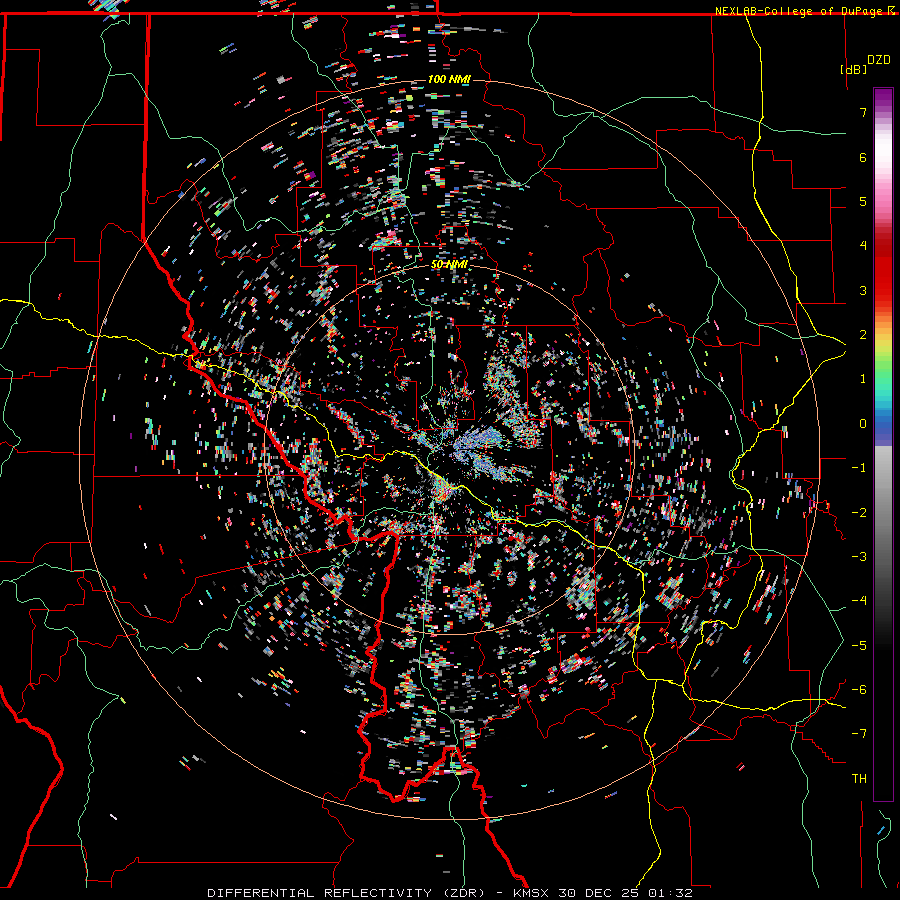The width and height of the screenshot is (900, 900).
Task: Click the 7 value on color scale
Action: [x=863, y=112]
